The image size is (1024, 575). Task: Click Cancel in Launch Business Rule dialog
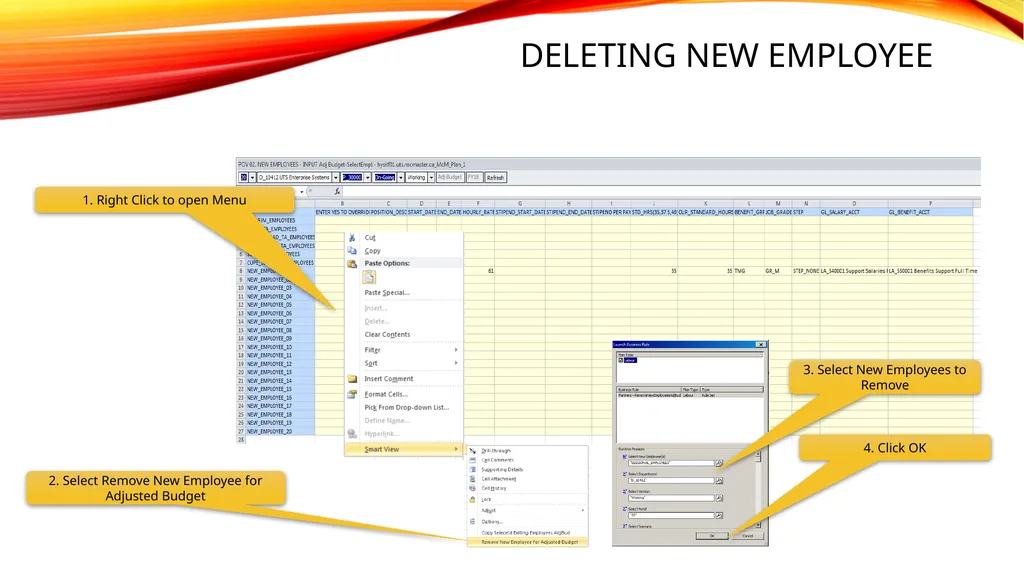tap(747, 536)
